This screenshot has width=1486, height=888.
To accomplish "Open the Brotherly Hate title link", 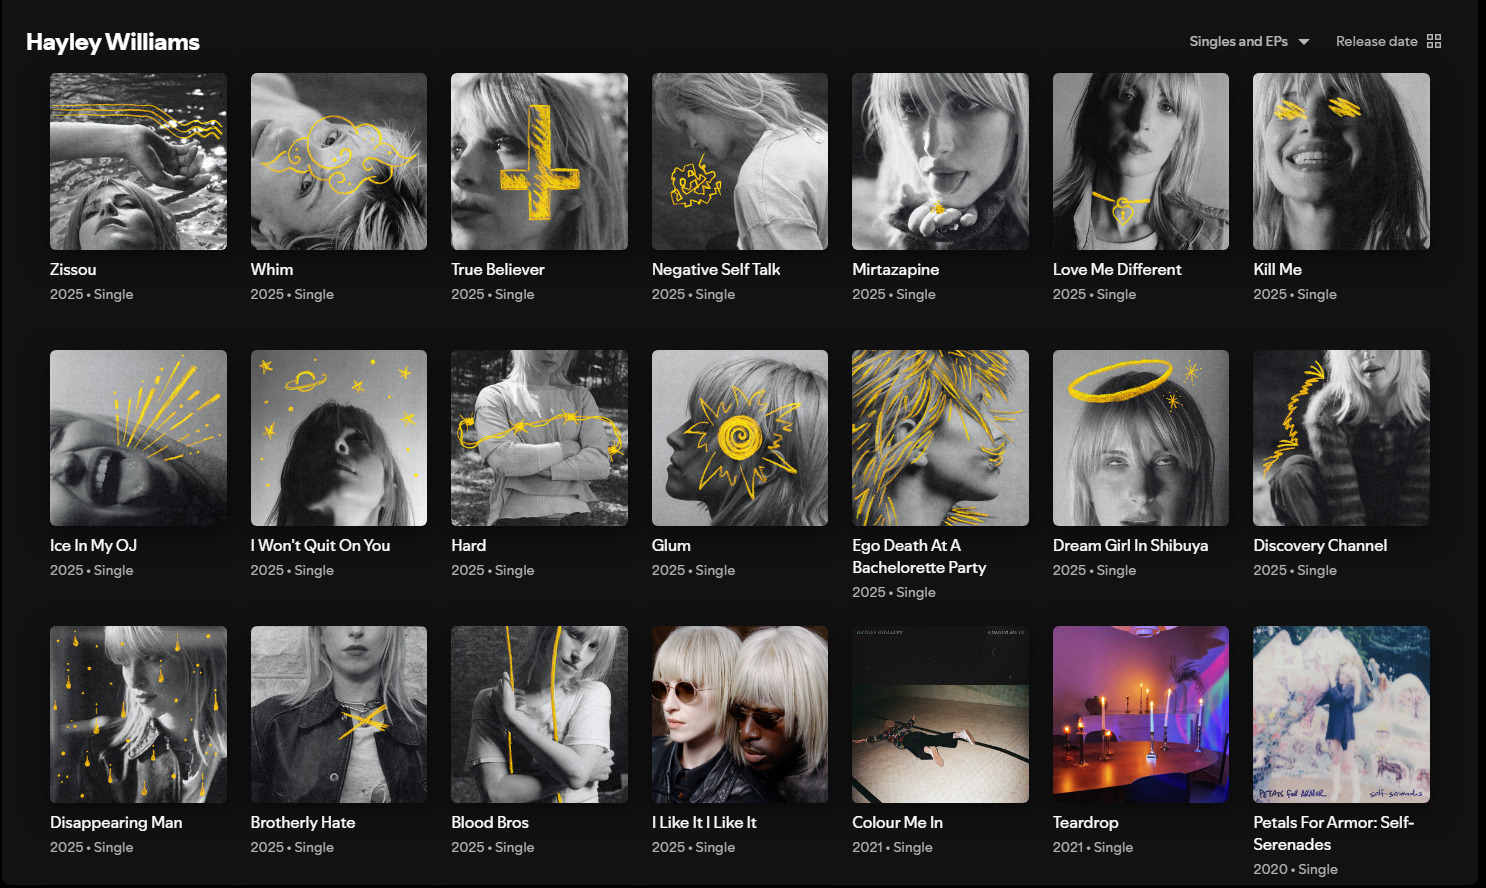I will pyautogui.click(x=303, y=822).
